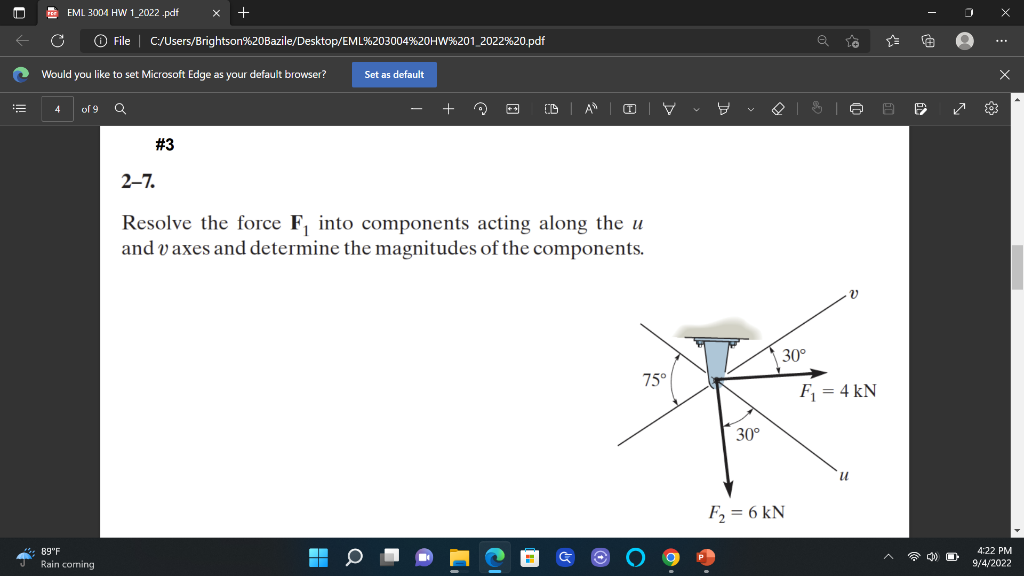Activate the Fit to width icon
Viewport: 1024px width, 576px height.
tap(512, 108)
